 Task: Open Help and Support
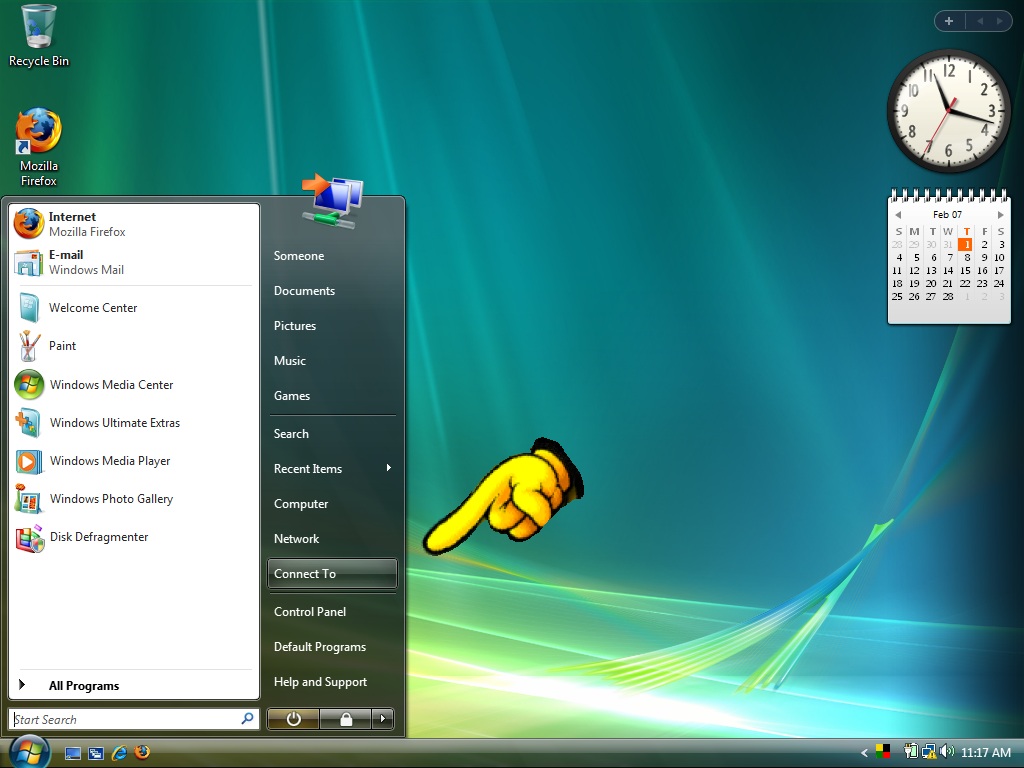[x=320, y=682]
